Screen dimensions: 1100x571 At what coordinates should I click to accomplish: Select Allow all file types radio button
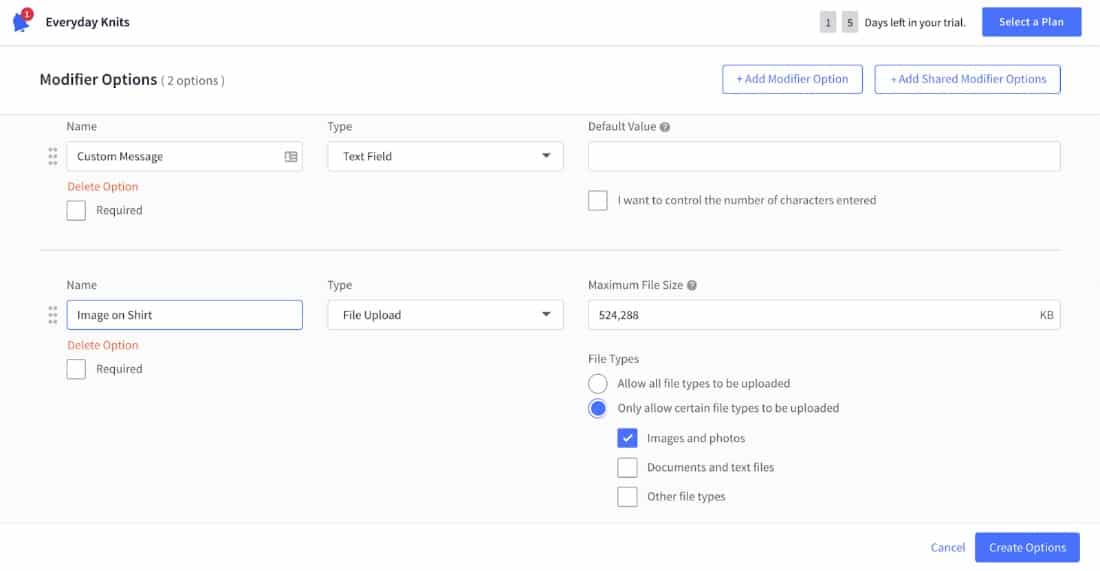pos(598,384)
